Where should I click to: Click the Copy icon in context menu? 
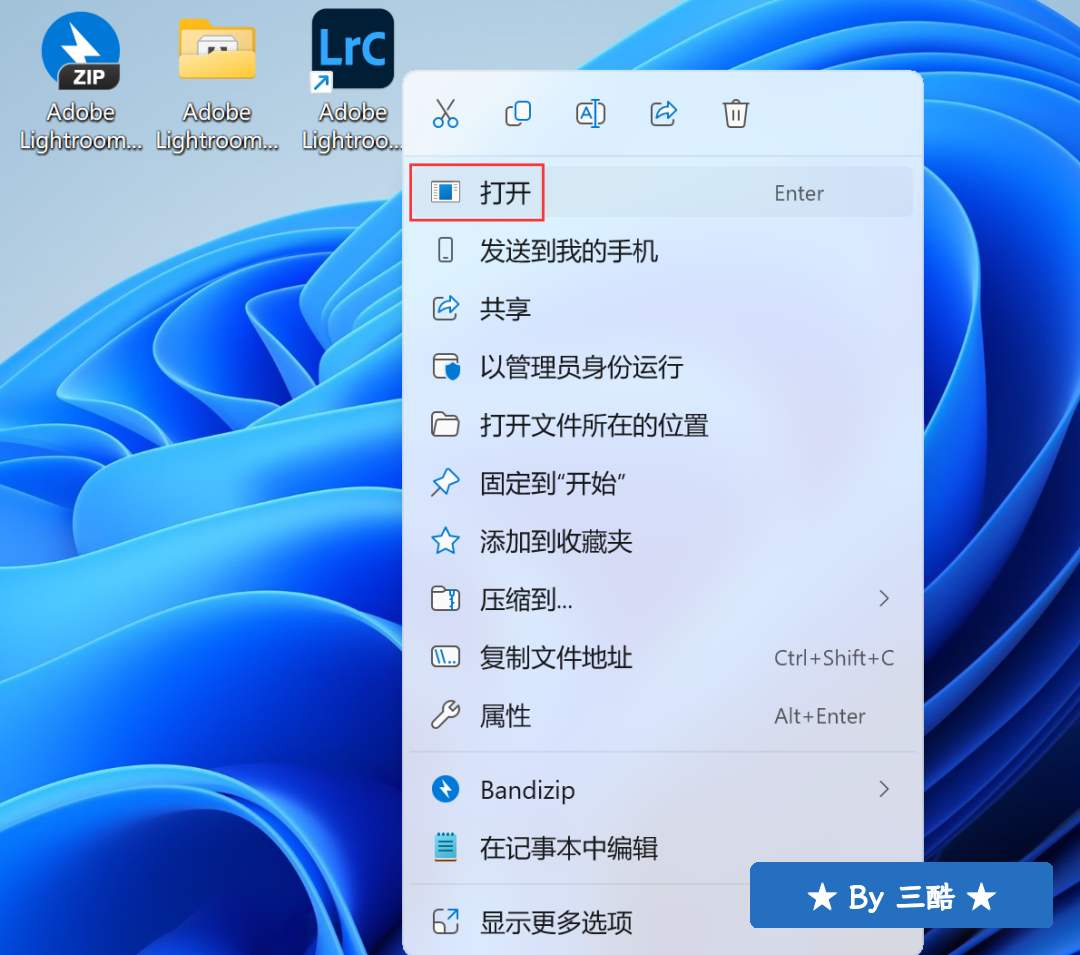pyautogui.click(x=518, y=114)
